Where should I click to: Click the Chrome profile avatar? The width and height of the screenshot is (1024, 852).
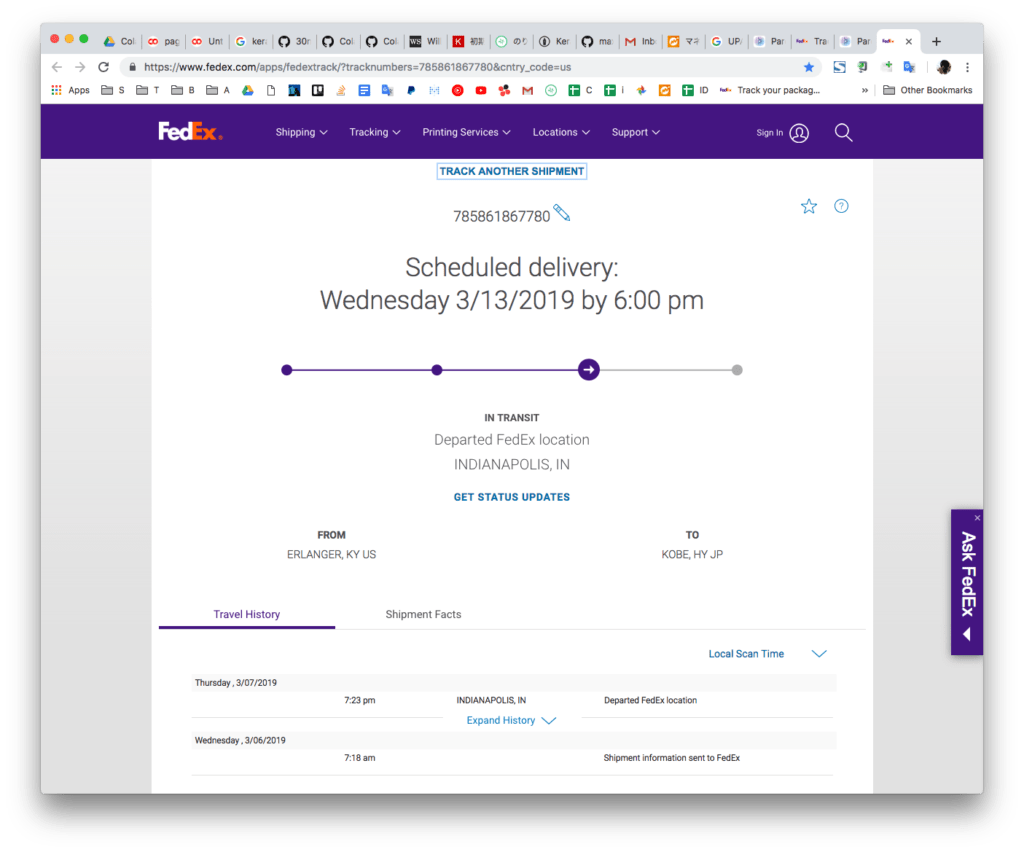pyautogui.click(x=944, y=67)
